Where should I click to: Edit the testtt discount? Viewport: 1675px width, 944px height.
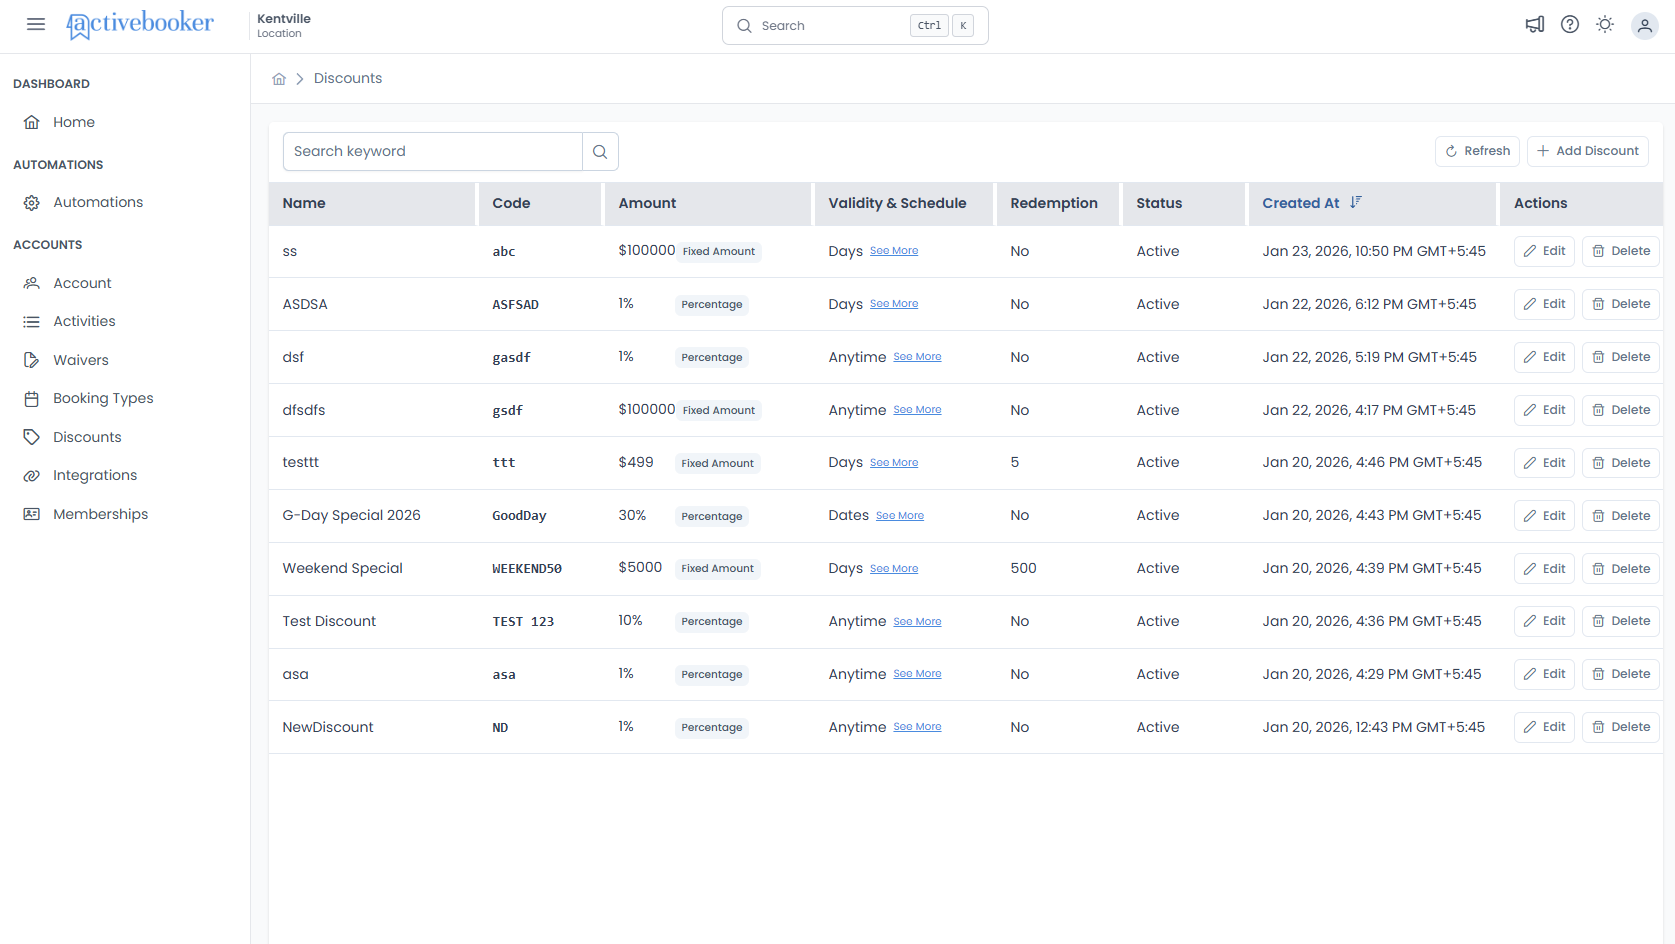1544,463
